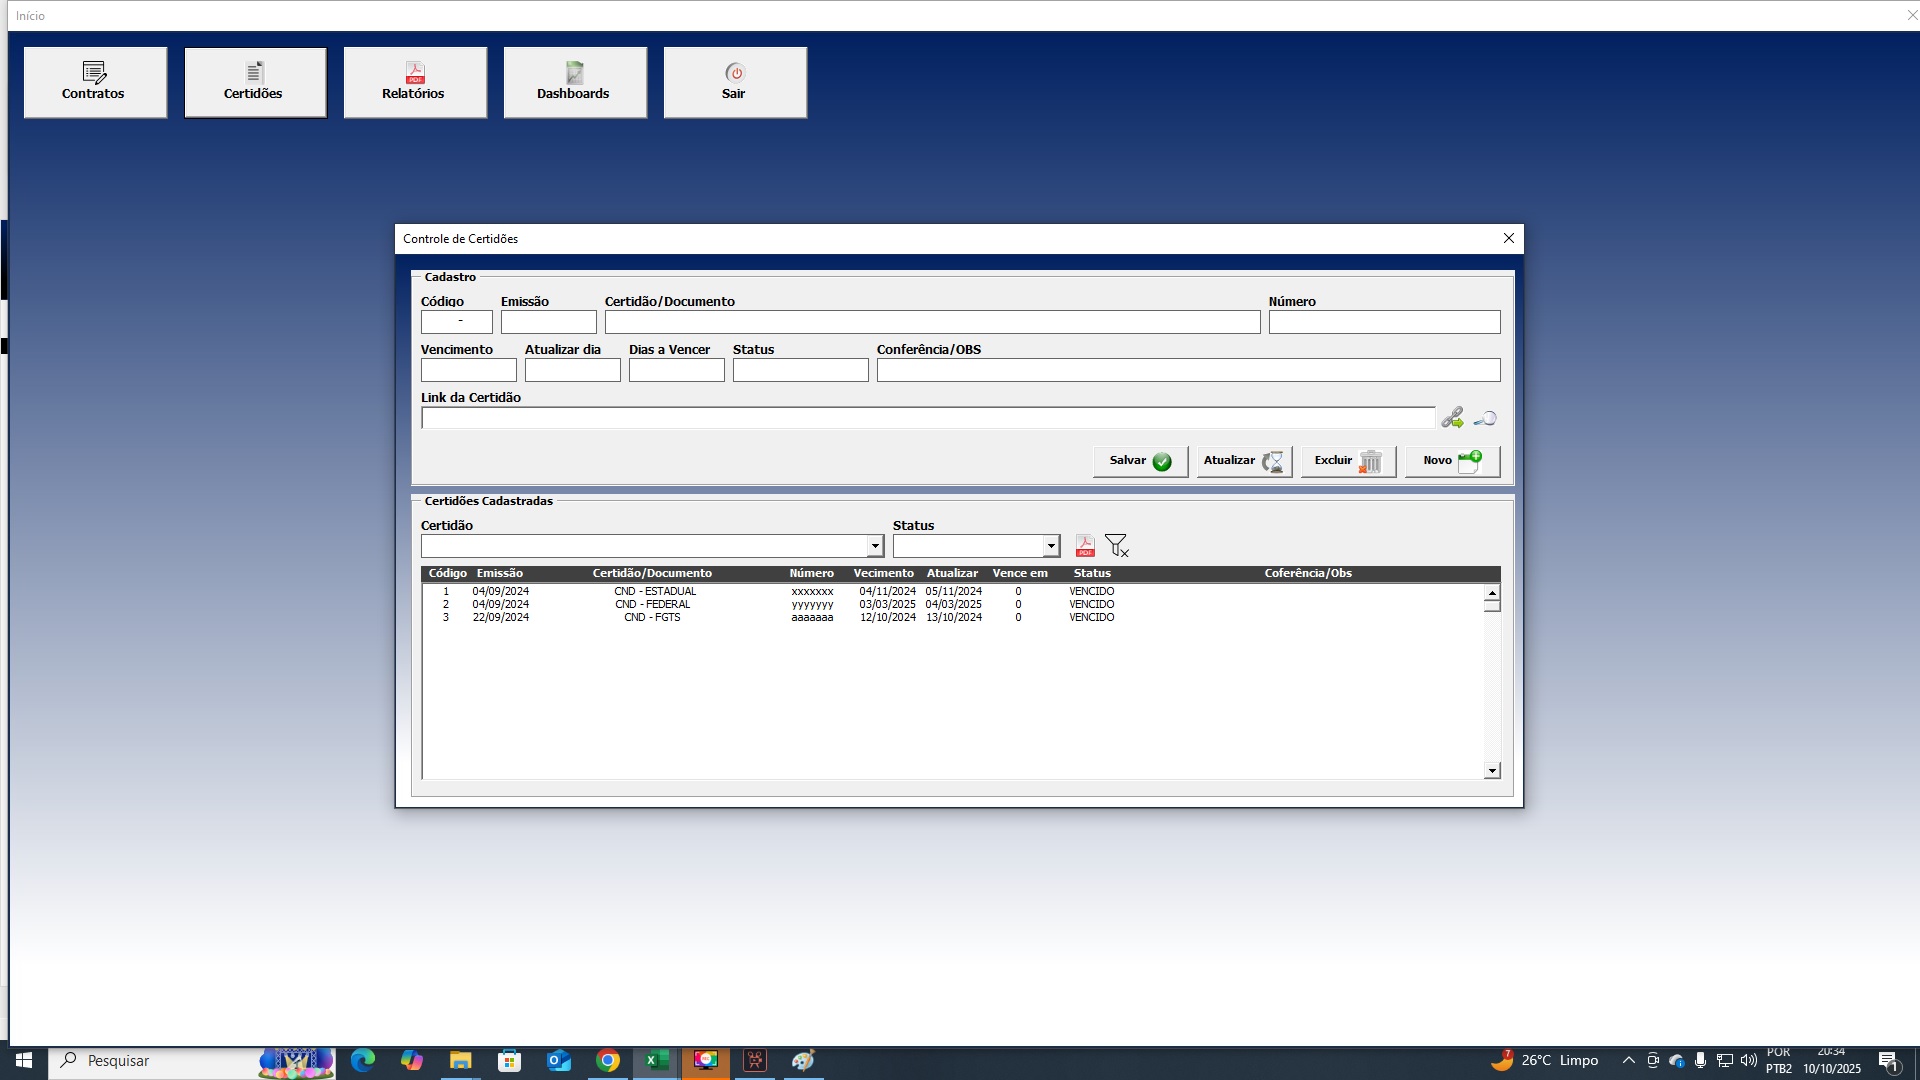The image size is (1920, 1080).
Task: Select the CND - FEDERAL row
Action: pos(953,604)
